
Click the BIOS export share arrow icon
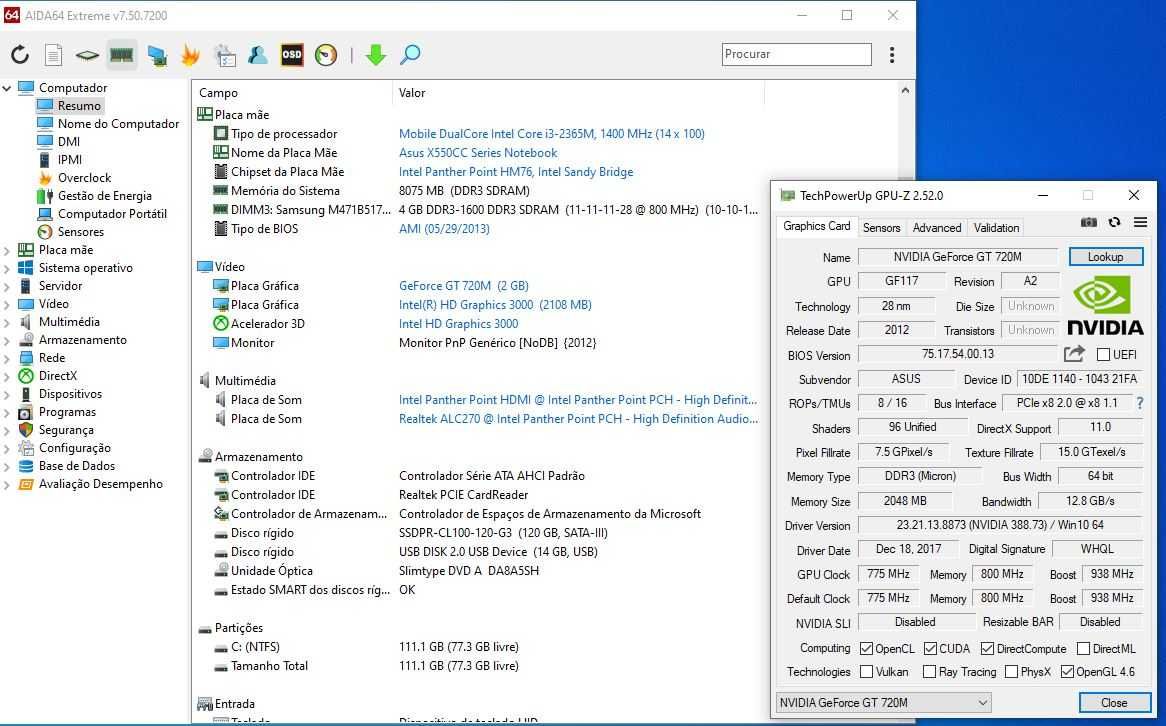(1074, 354)
